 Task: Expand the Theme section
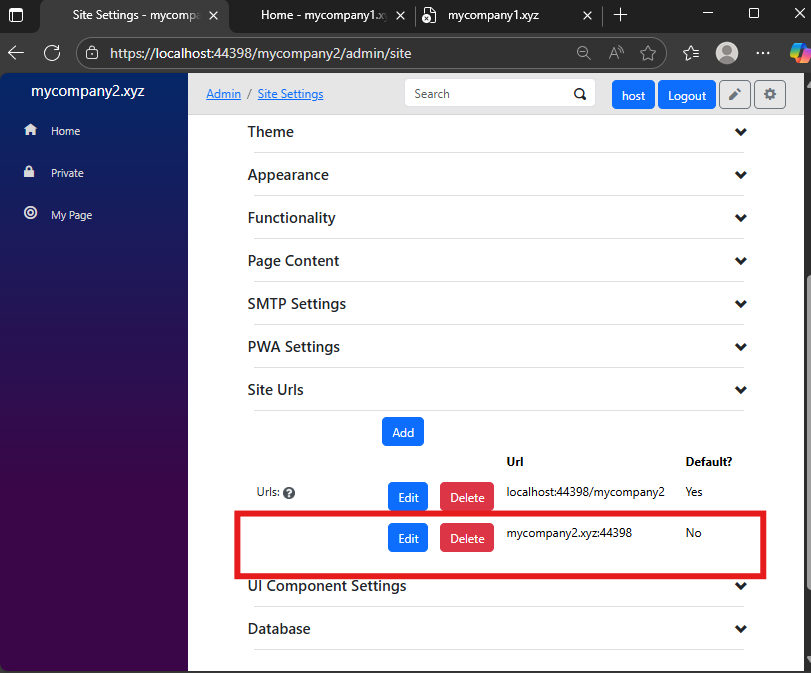coord(740,132)
